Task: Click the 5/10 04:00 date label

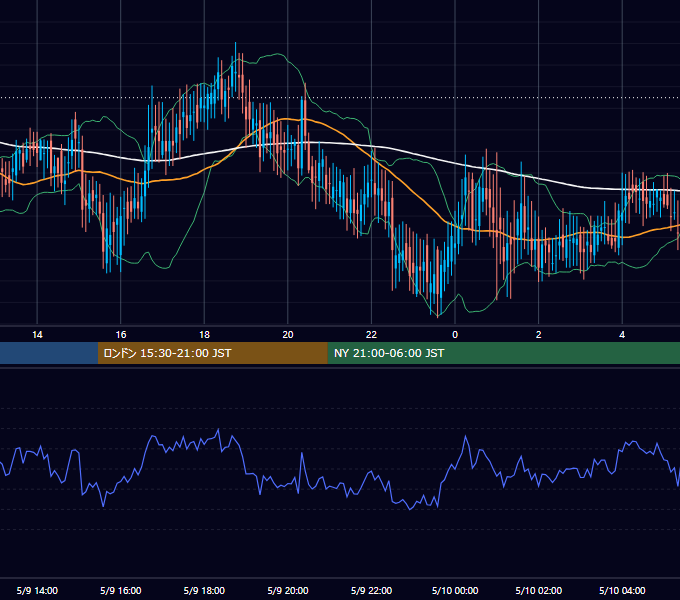Action: (622, 590)
